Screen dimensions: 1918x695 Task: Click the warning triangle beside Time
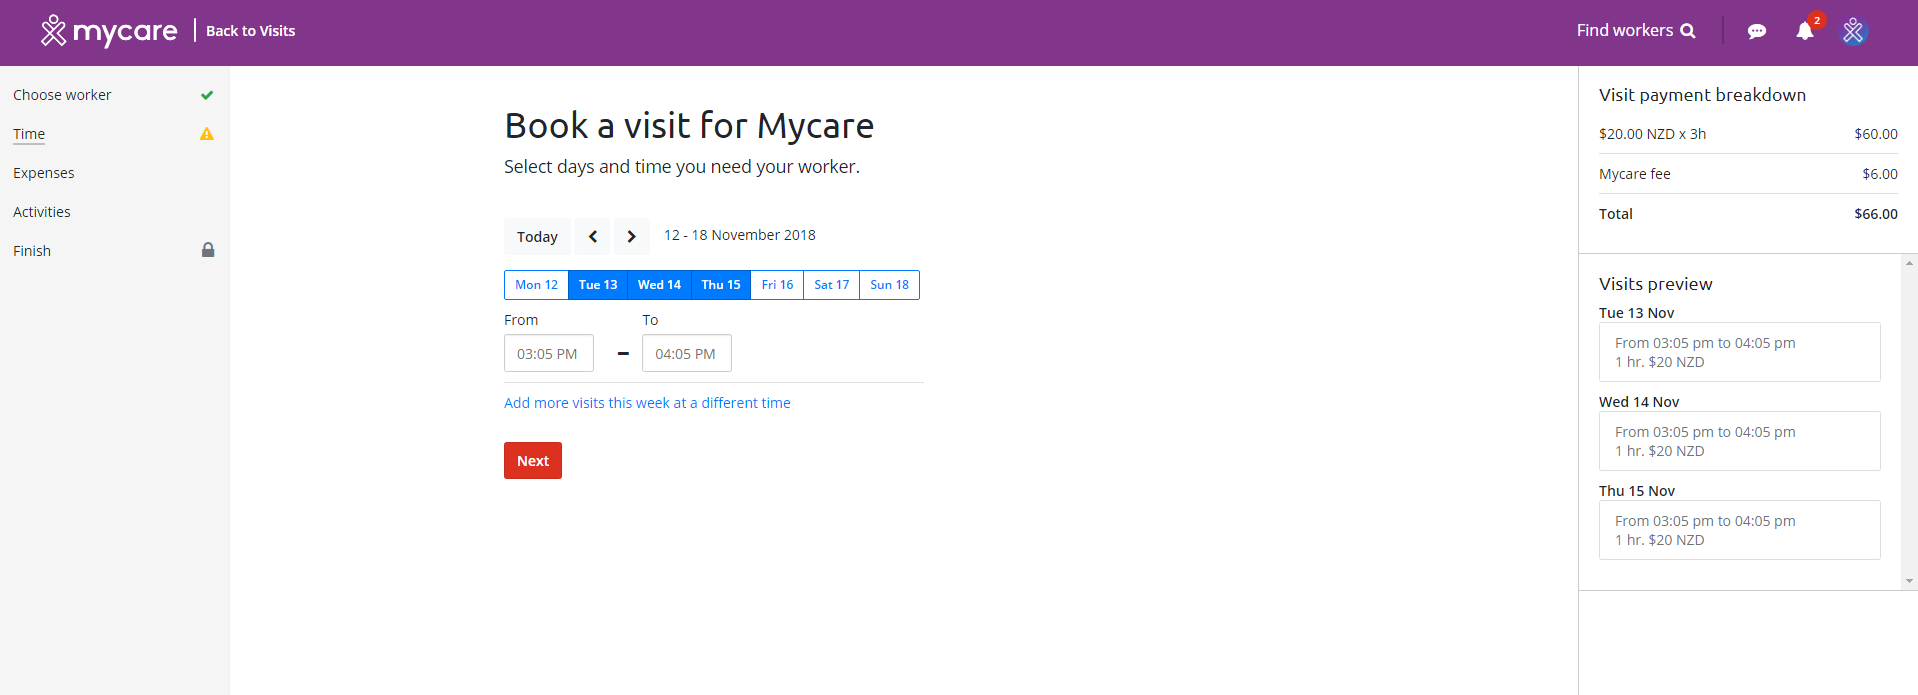pos(207,134)
